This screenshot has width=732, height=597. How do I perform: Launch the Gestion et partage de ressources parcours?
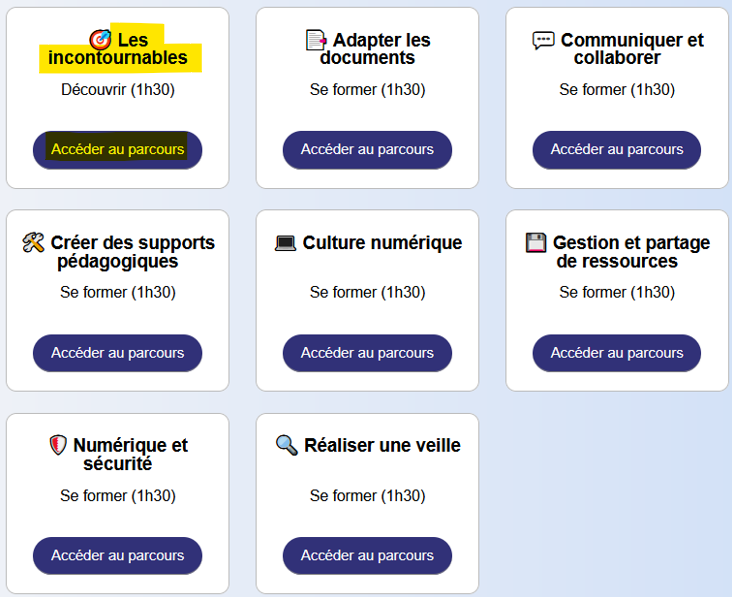(x=617, y=353)
